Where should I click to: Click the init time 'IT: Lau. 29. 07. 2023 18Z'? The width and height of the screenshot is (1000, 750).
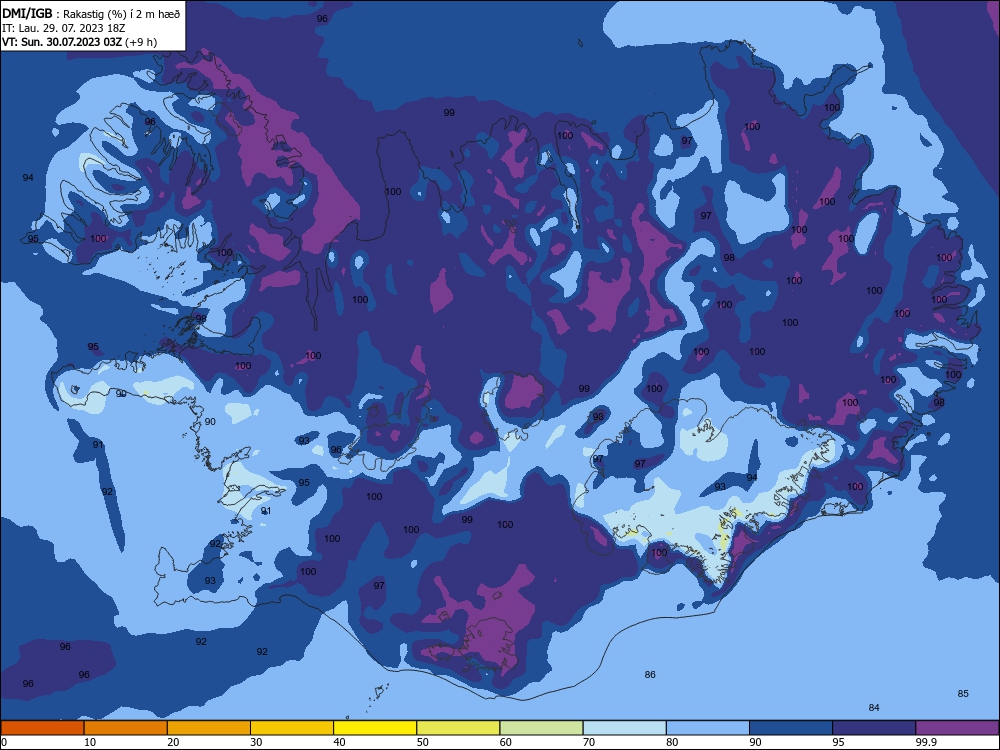click(x=64, y=28)
